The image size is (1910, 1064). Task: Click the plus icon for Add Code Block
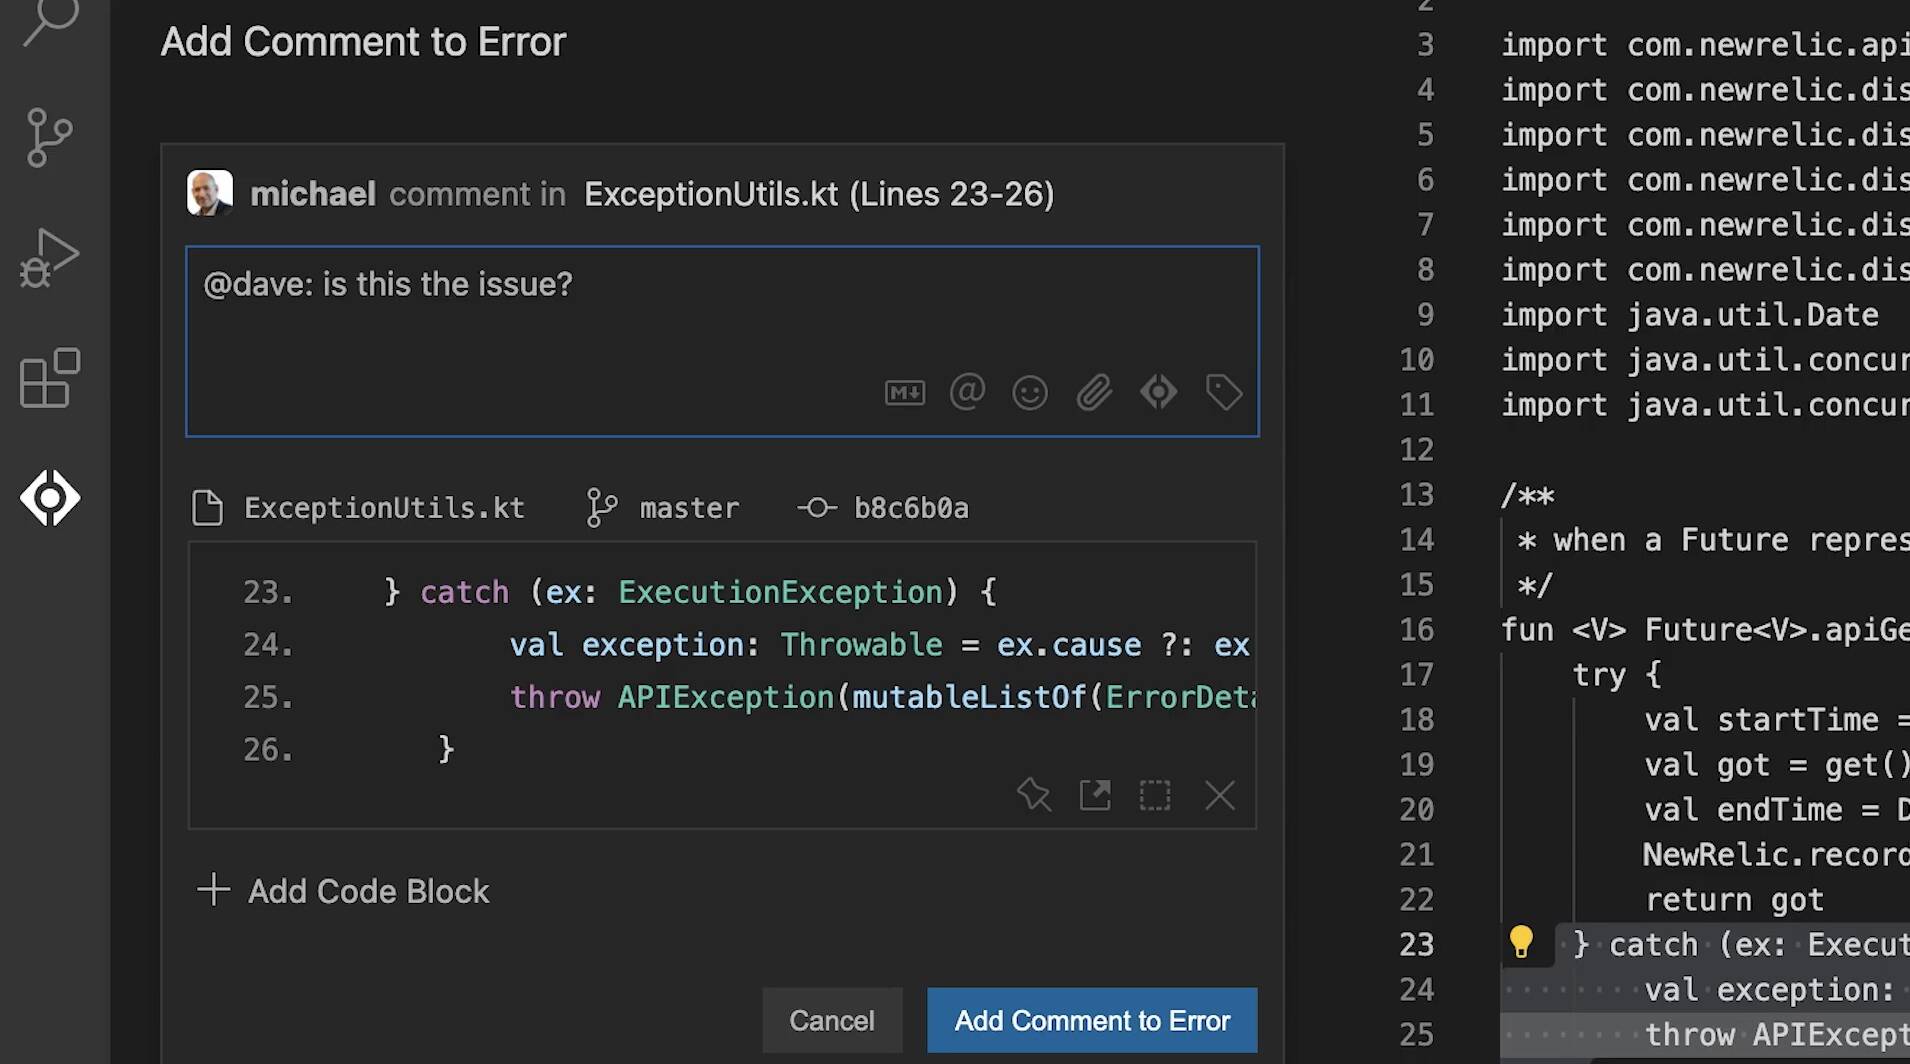(213, 889)
